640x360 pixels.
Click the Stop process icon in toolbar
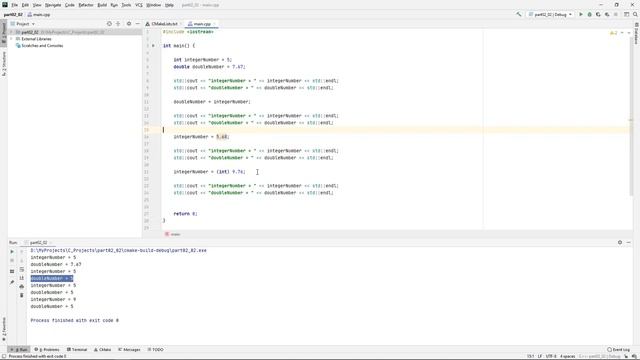click(x=616, y=14)
